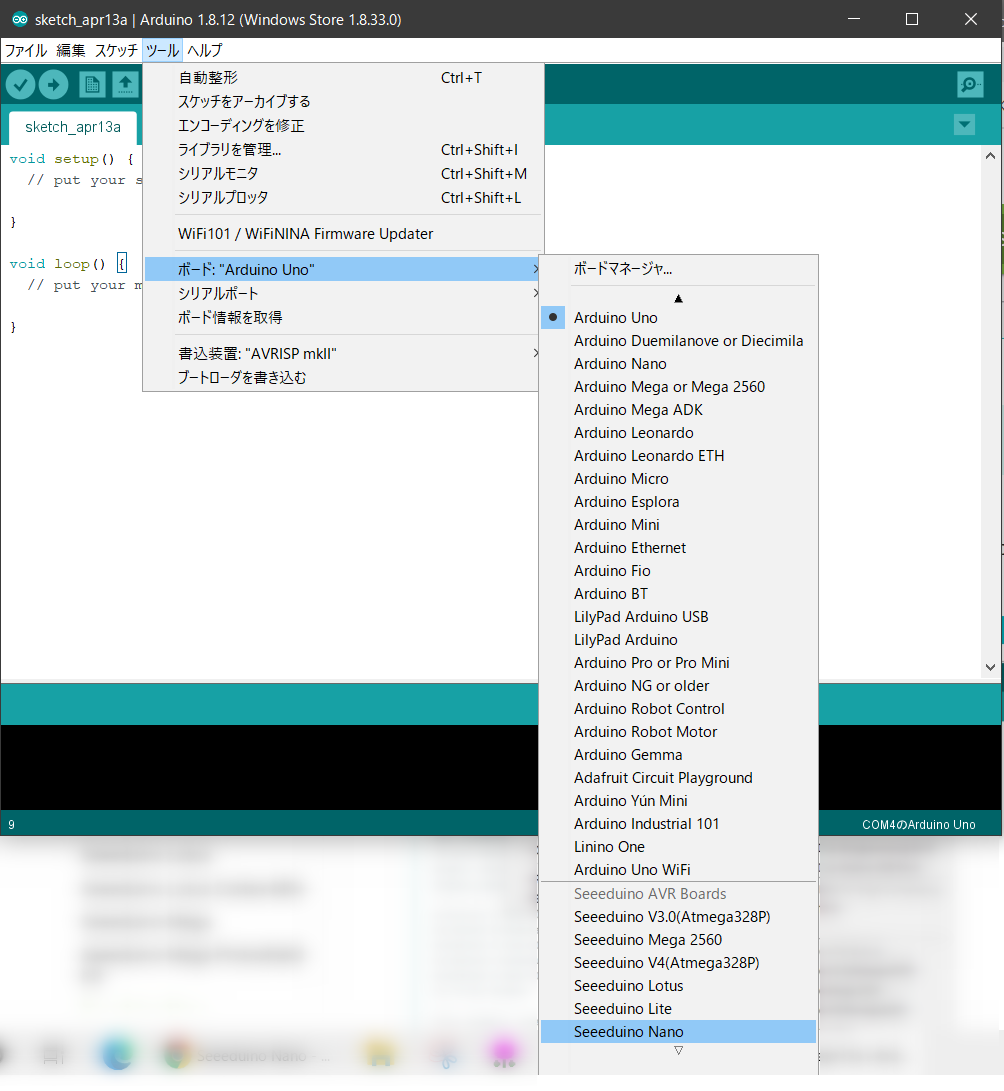Select Arduino NG or older
1004x1091 pixels.
click(x=678, y=685)
